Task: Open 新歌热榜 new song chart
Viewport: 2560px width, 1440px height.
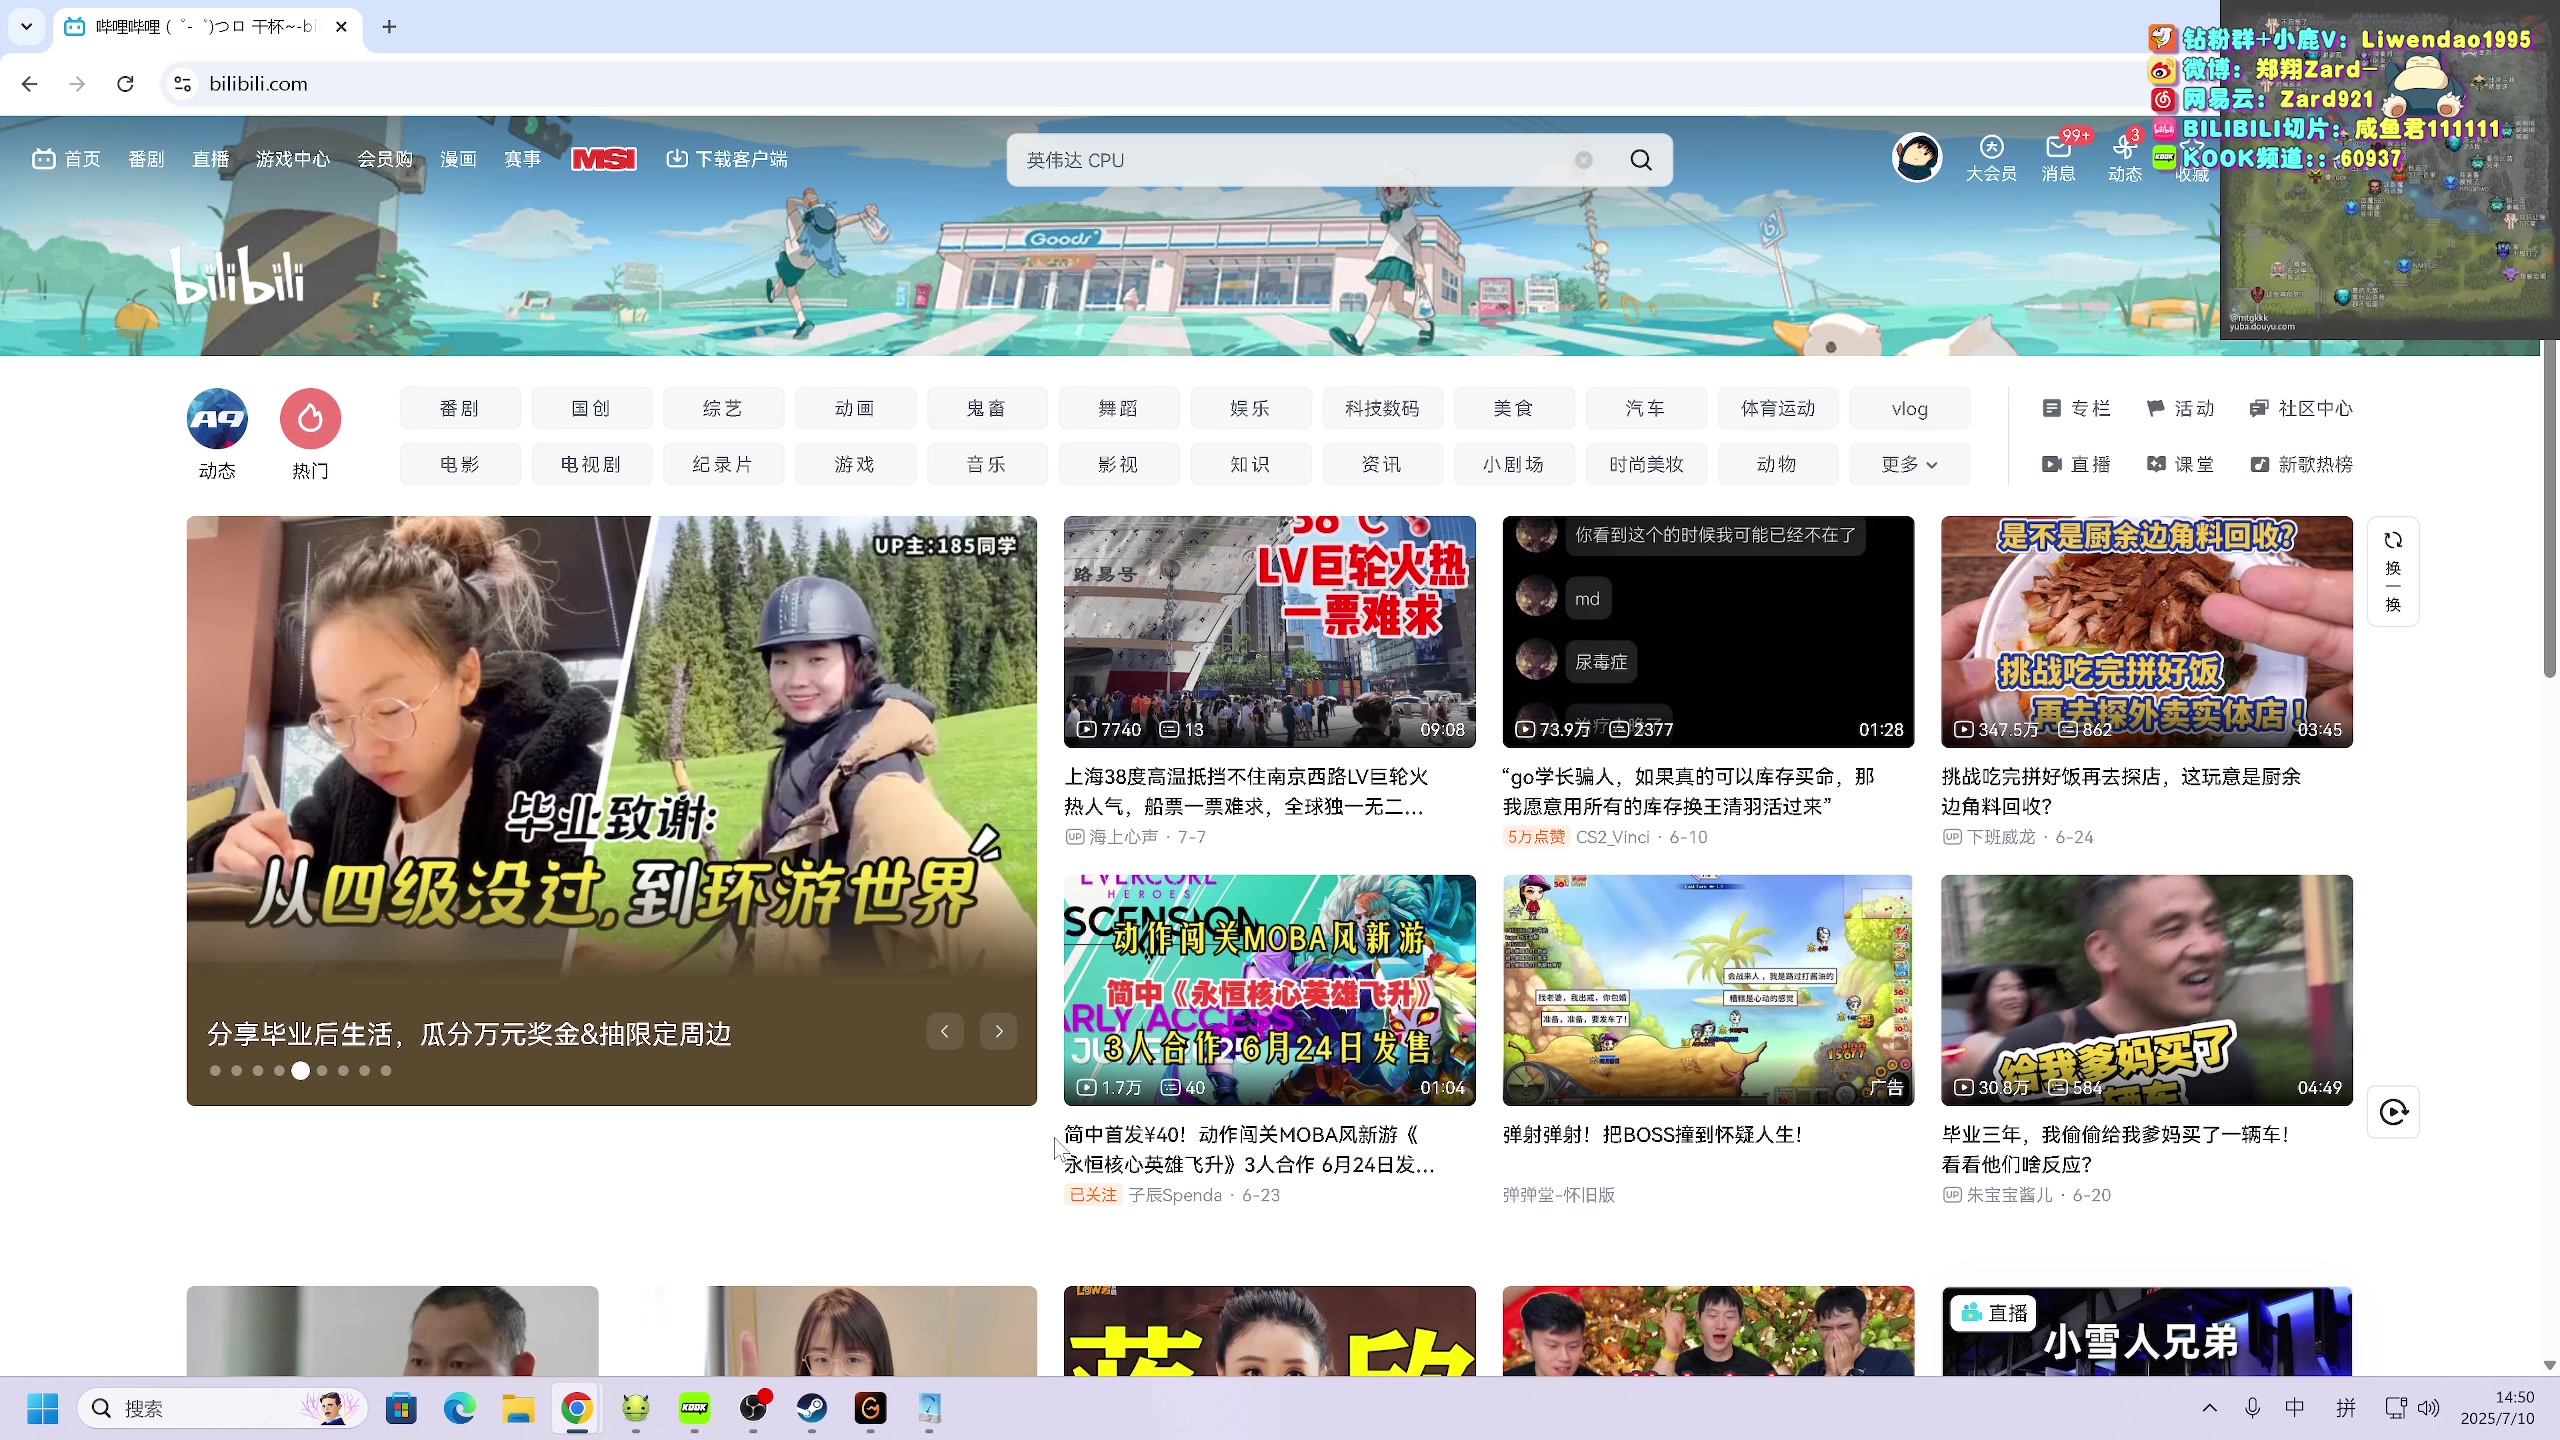Action: pos(2301,464)
